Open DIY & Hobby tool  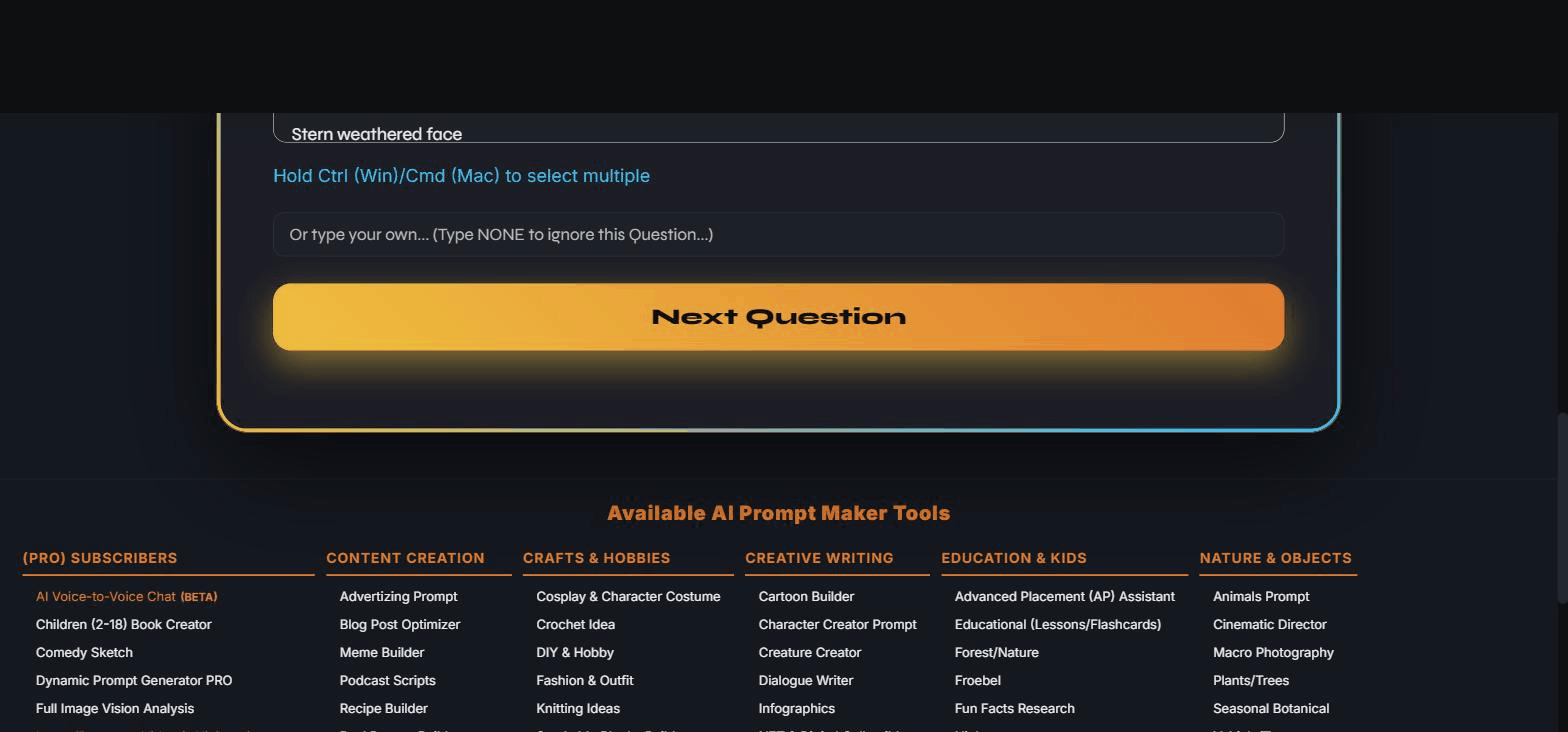tap(575, 652)
